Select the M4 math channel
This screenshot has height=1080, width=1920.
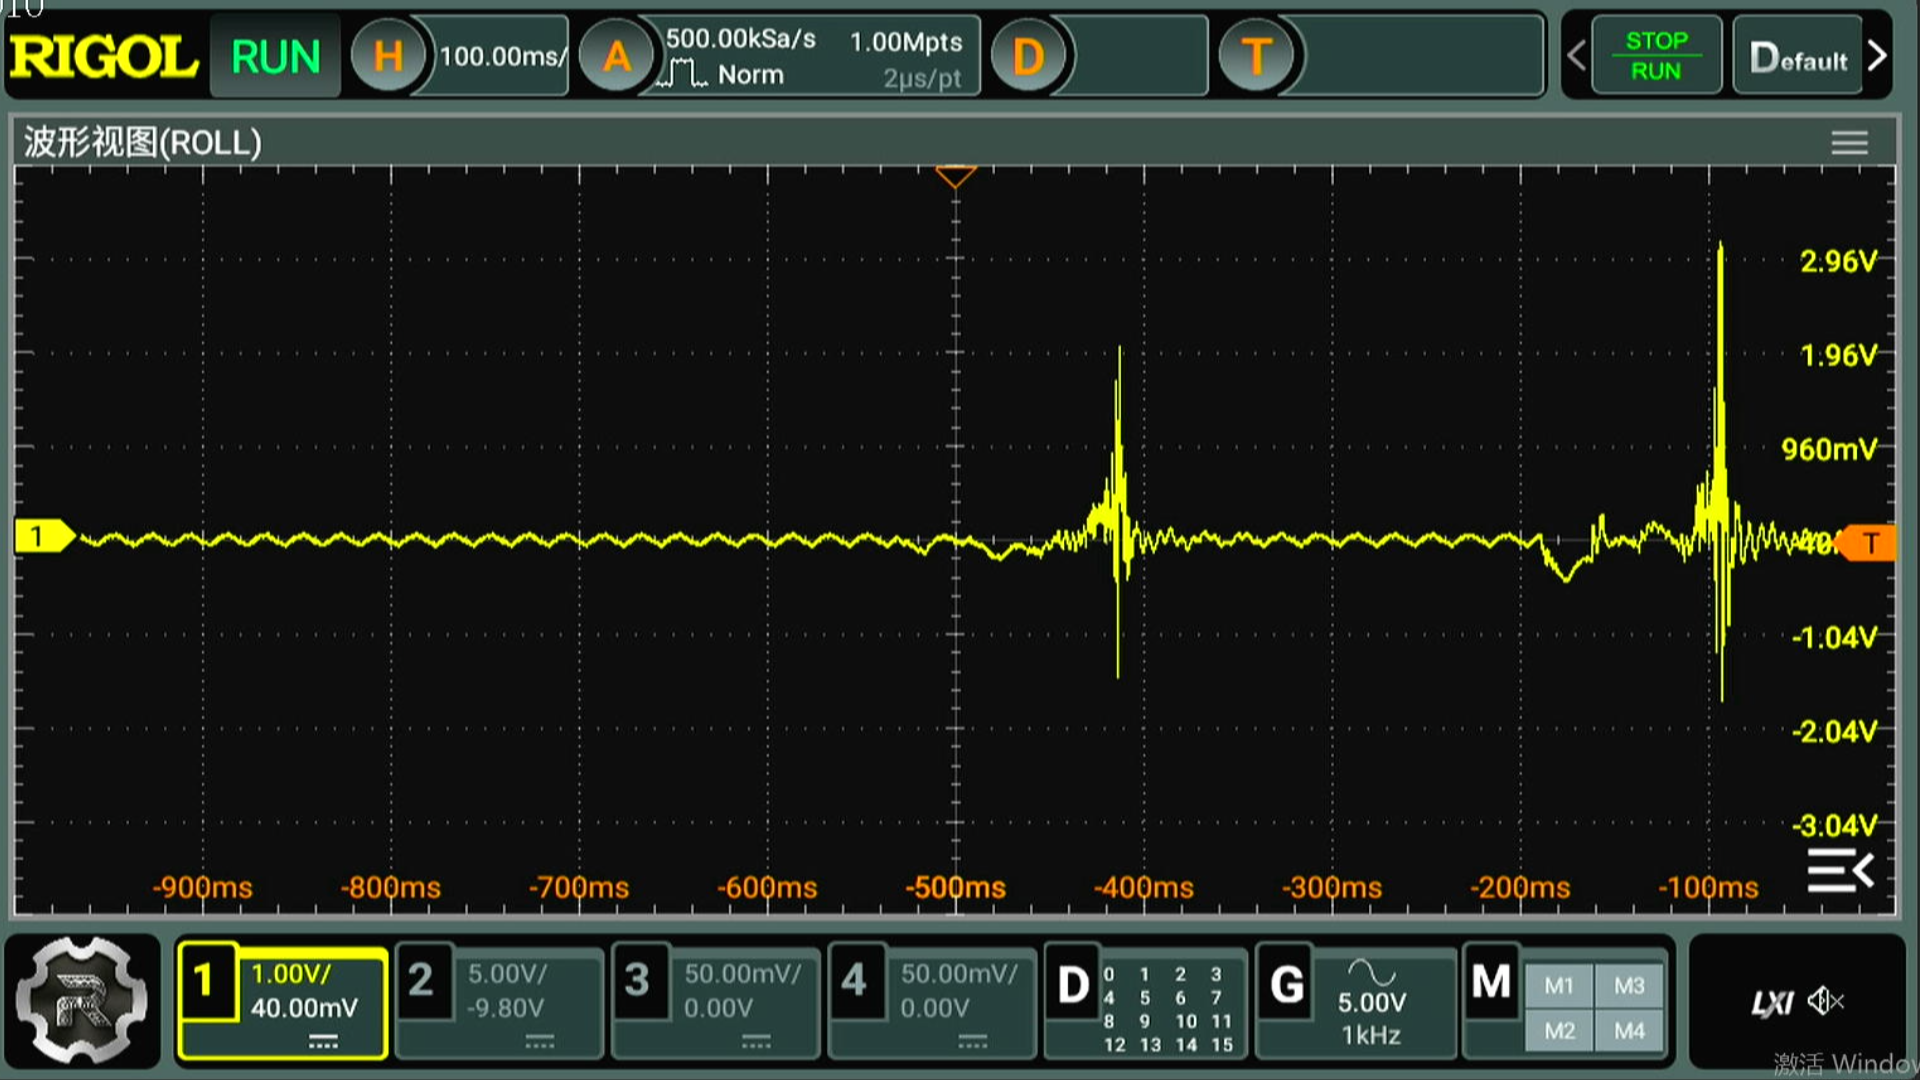pos(1629,1031)
